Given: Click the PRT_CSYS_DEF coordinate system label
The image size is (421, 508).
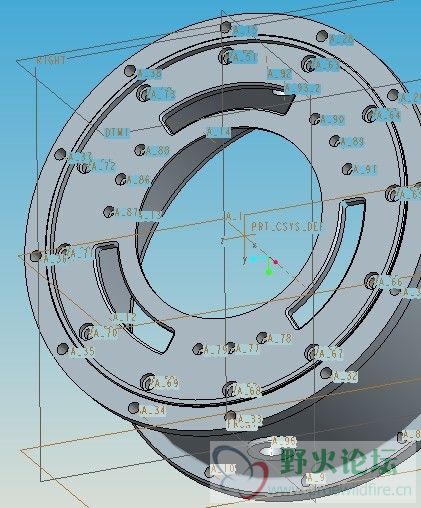Looking at the screenshot, I should click(x=287, y=227).
